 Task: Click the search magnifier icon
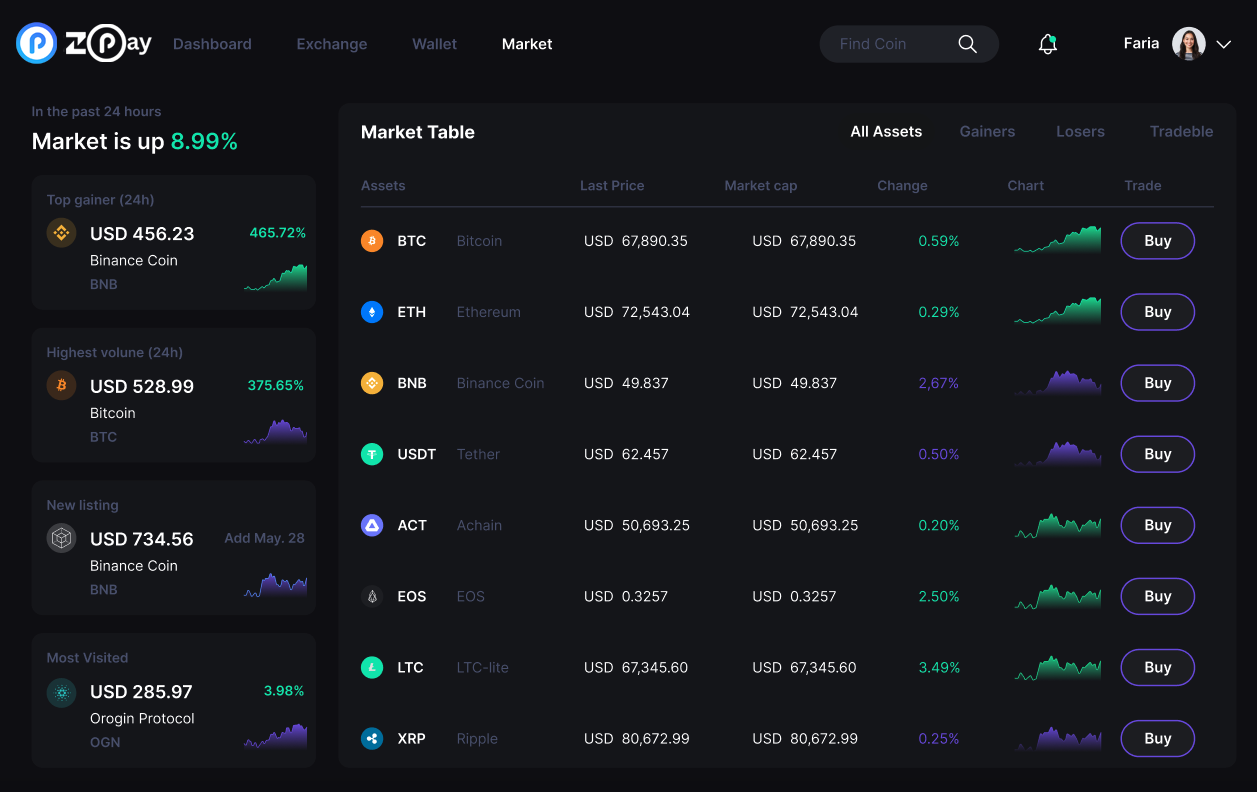coord(967,44)
